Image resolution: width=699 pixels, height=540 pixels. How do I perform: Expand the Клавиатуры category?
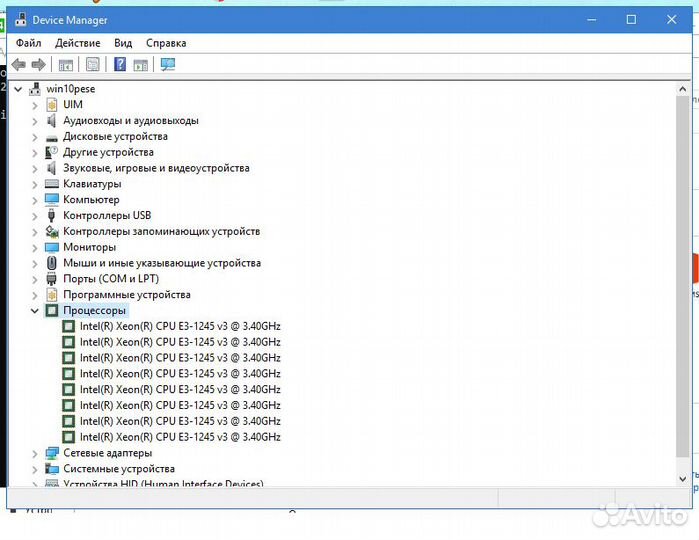(x=35, y=184)
